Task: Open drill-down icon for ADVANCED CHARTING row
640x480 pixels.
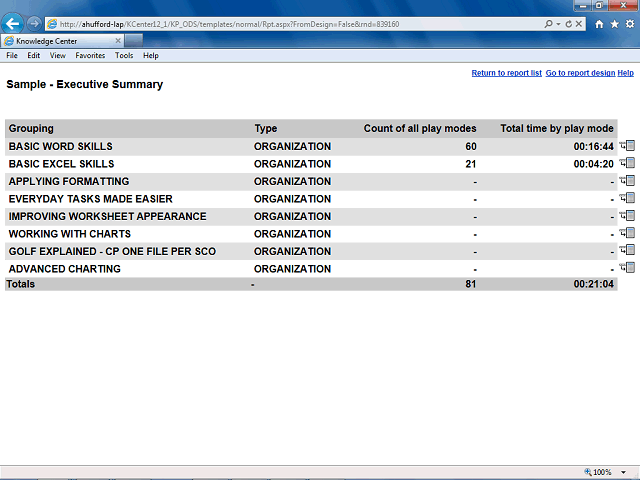Action: tap(627, 267)
